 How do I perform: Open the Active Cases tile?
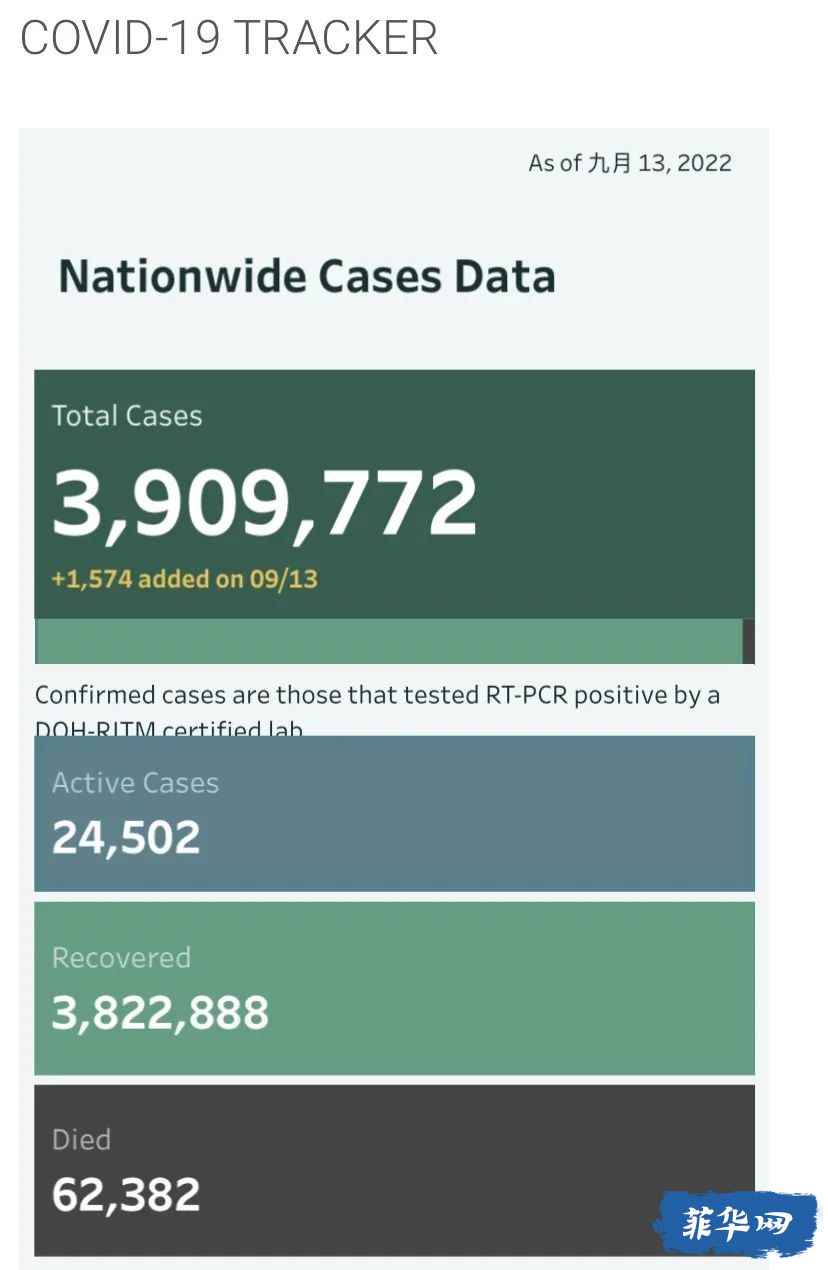pos(394,813)
